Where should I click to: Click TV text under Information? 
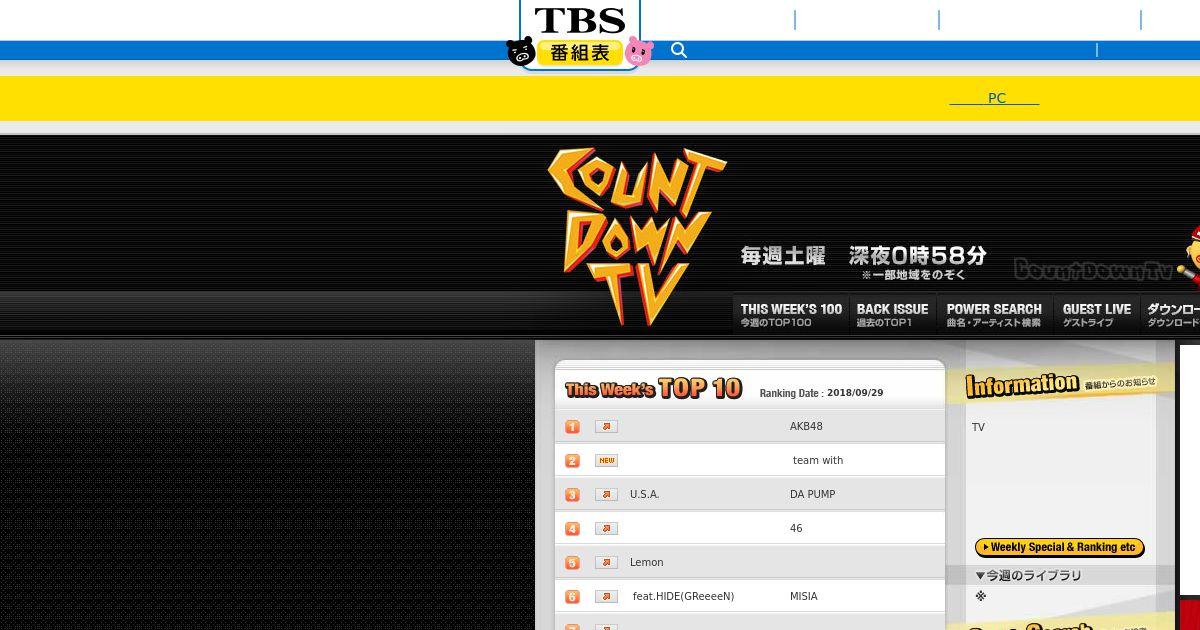tap(978, 427)
